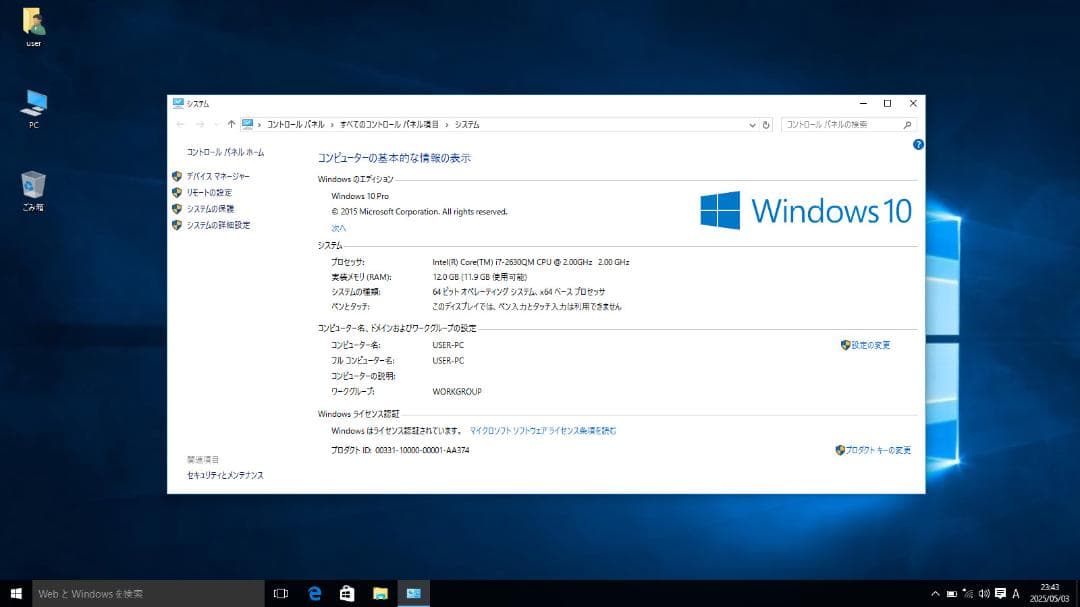Expand the コントロールパネル breadcrumb arrow
1080x607 pixels.
pos(330,124)
